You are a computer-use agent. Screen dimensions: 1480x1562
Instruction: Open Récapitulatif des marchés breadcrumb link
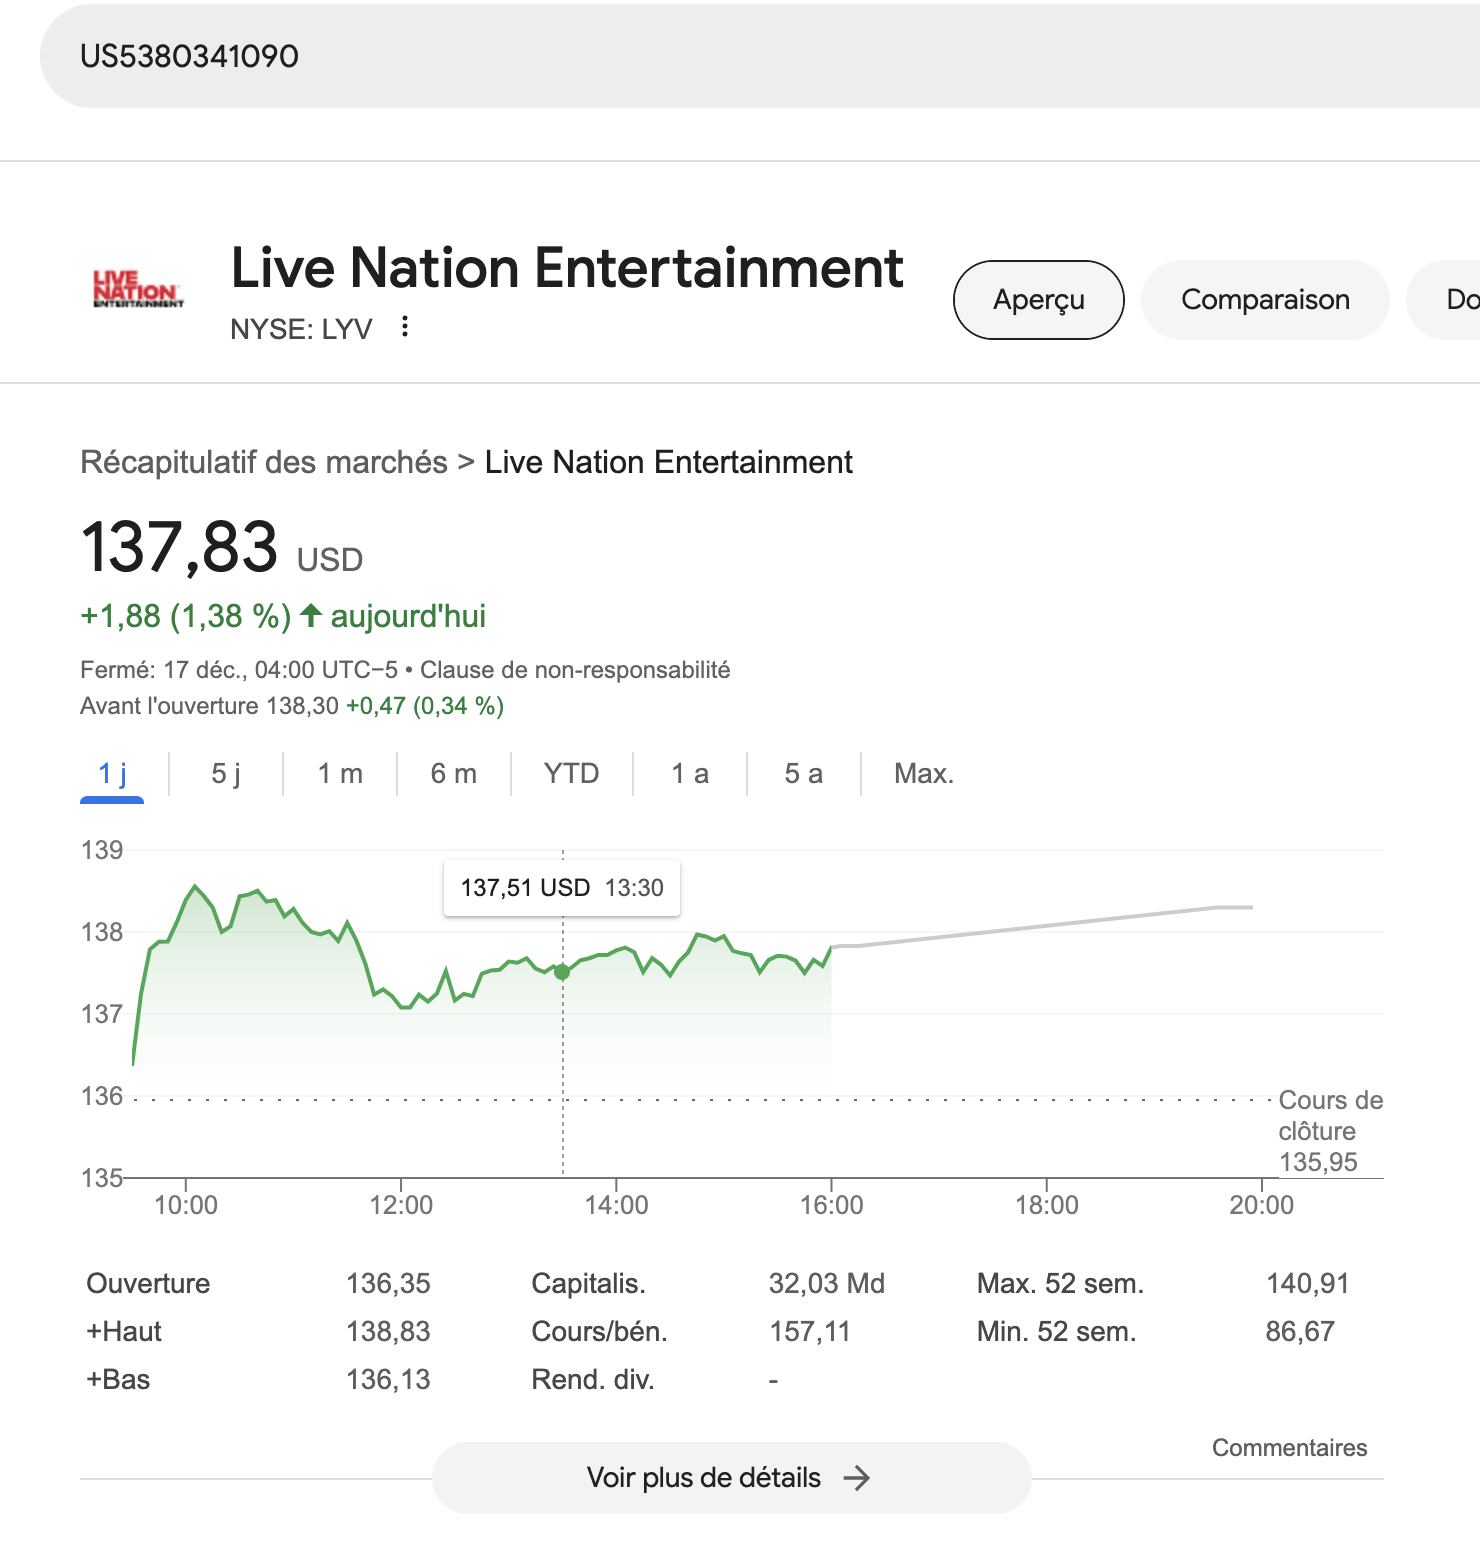coord(264,462)
